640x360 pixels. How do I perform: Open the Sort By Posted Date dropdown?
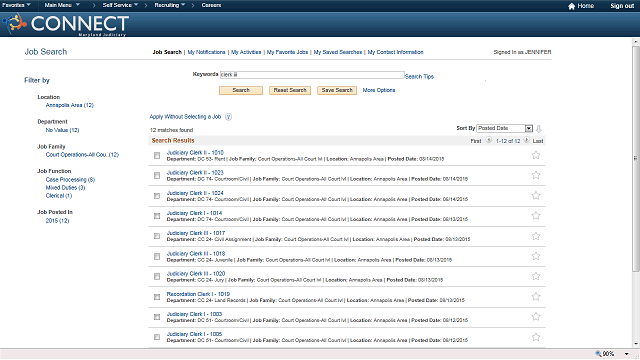coord(505,129)
